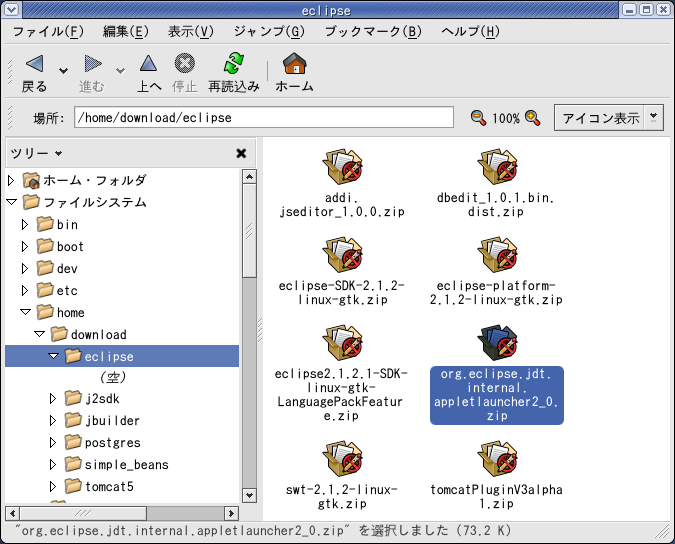Screen dimensions: 675x544
Task: Click the 場所 location path field
Action: pos(264,117)
